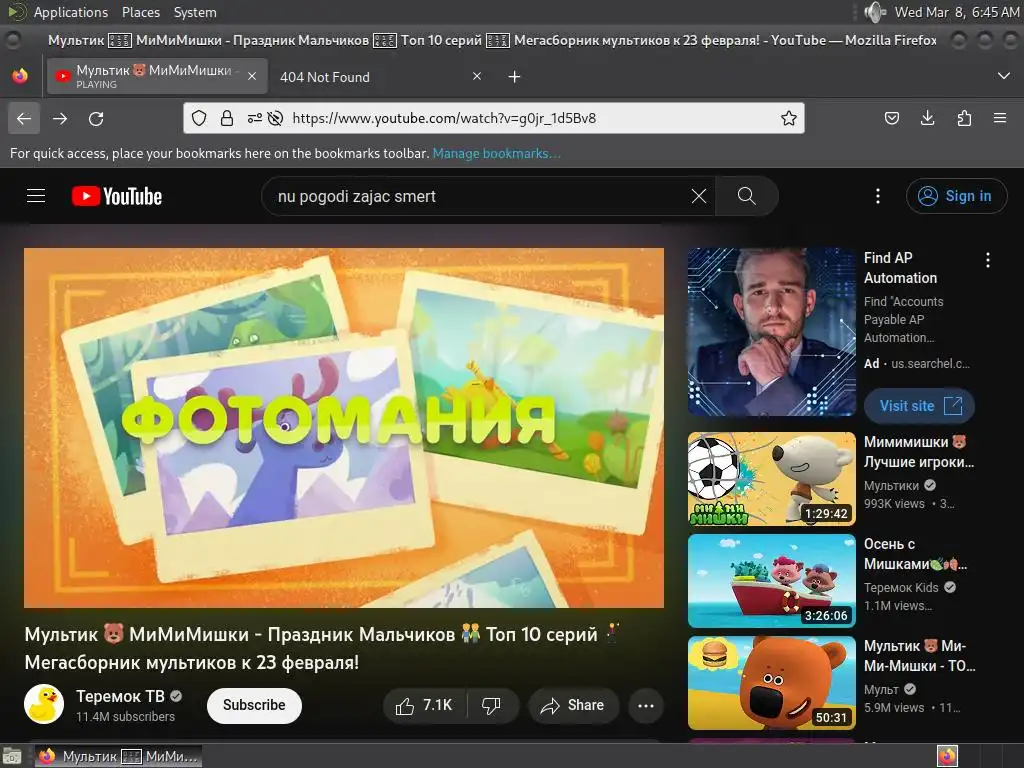Open the system volume control

[x=874, y=12]
